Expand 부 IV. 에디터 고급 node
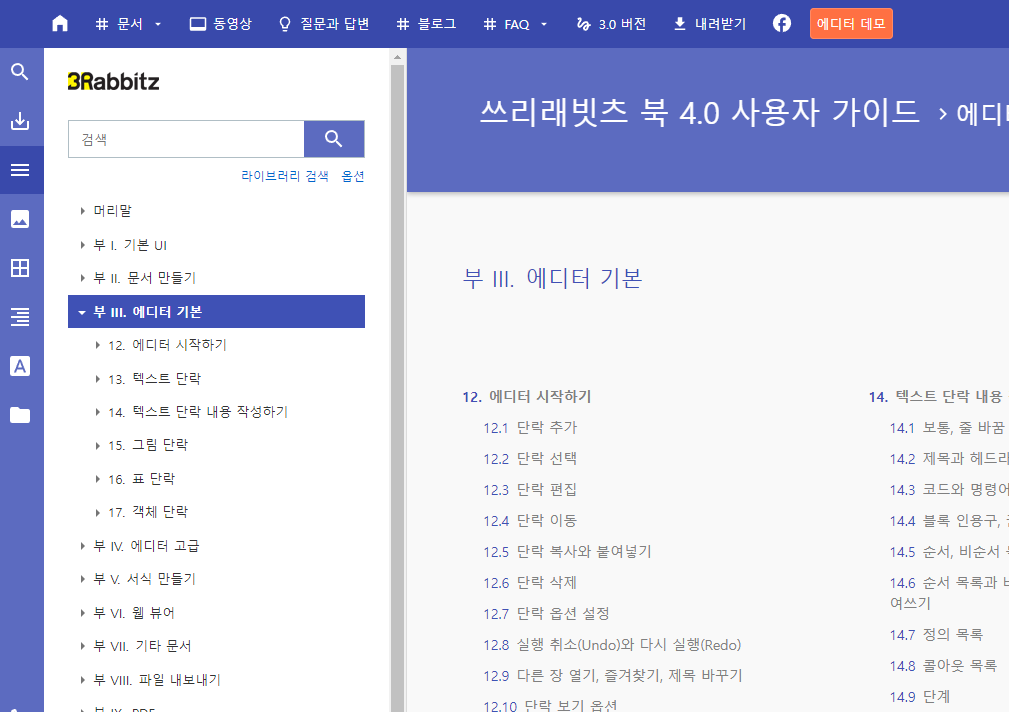This screenshot has width=1009, height=712. pos(82,546)
